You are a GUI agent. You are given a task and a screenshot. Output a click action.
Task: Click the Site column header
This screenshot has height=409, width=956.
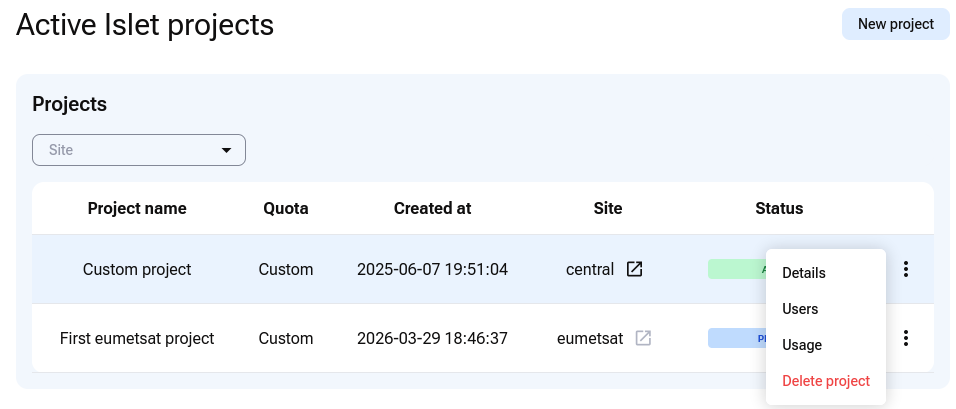click(x=608, y=208)
